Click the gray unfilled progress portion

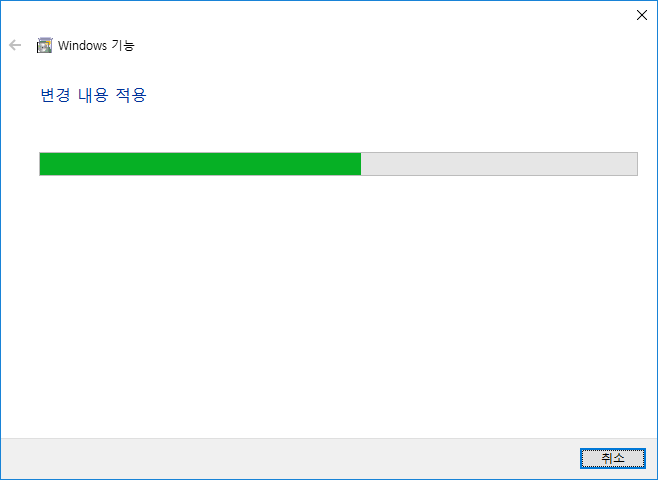click(499, 164)
